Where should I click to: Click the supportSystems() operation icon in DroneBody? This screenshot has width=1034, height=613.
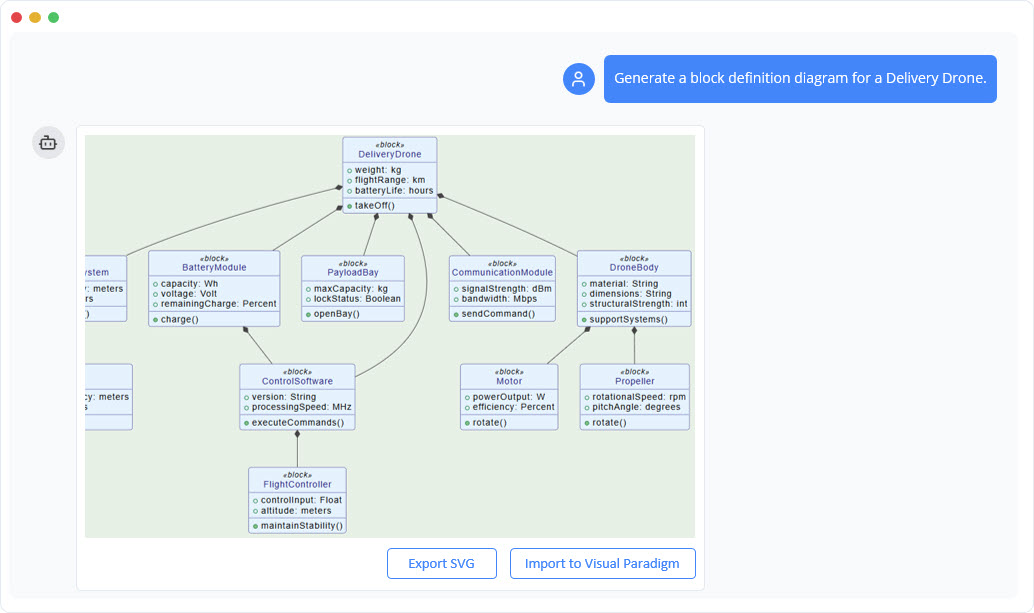[583, 317]
